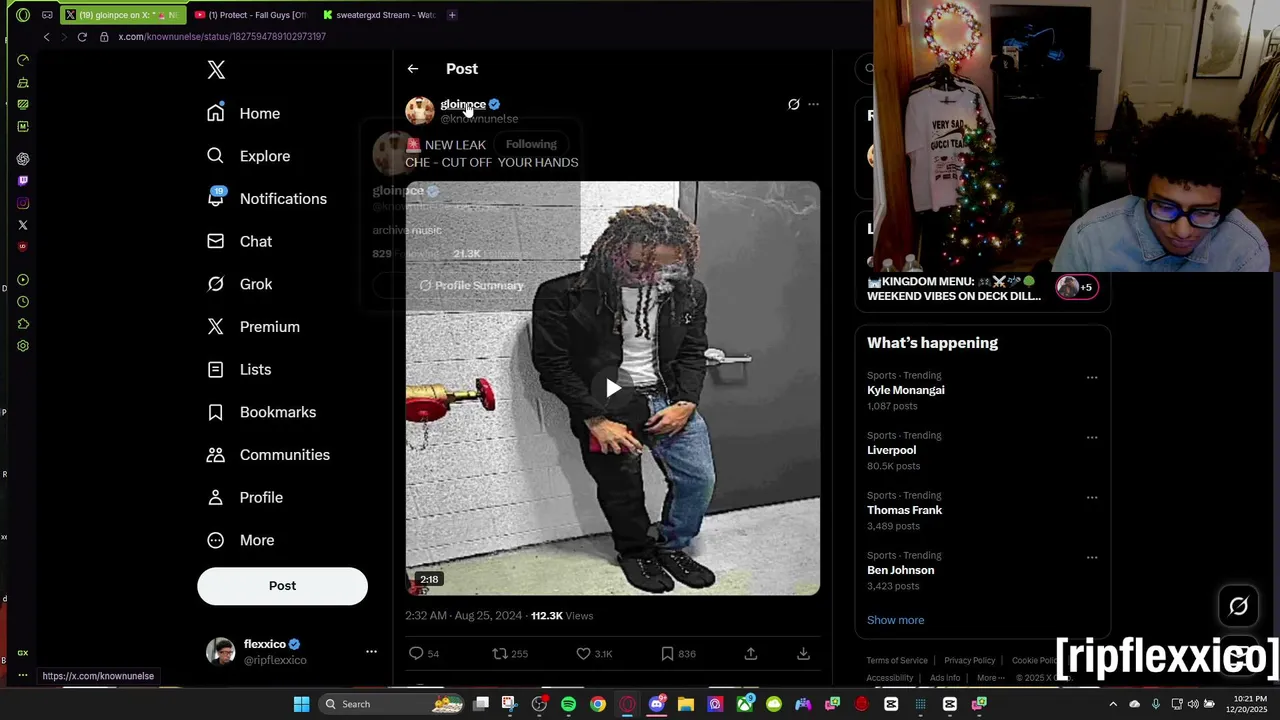Click the download icon under the post
The image size is (1280, 720).
pyautogui.click(x=803, y=654)
